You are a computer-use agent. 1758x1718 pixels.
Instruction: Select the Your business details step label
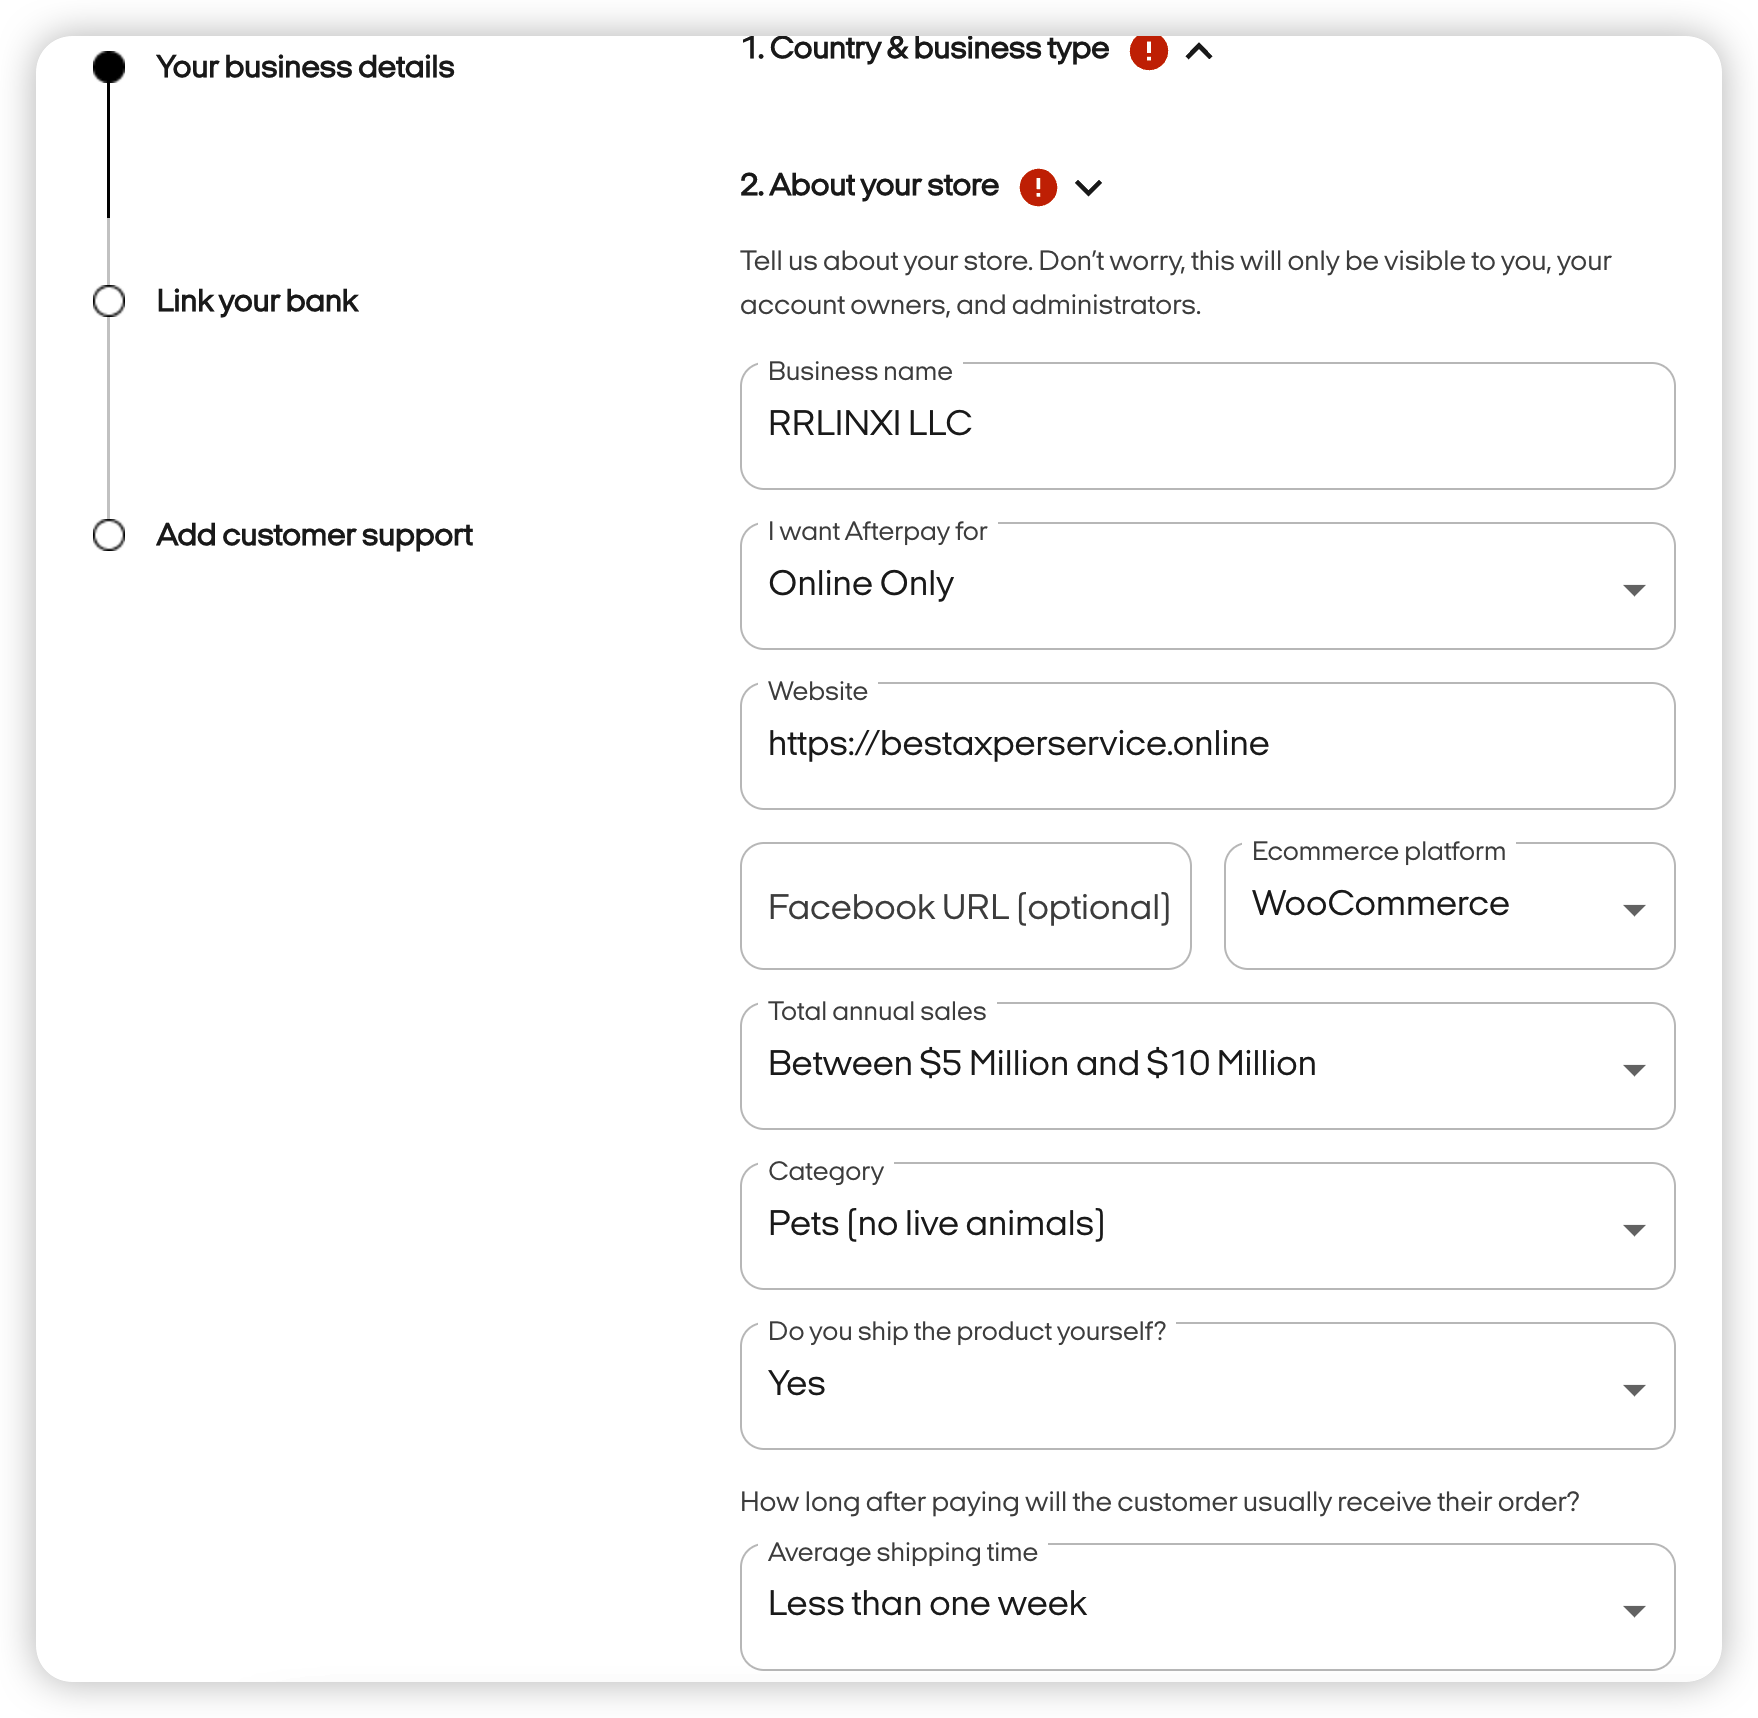305,67
